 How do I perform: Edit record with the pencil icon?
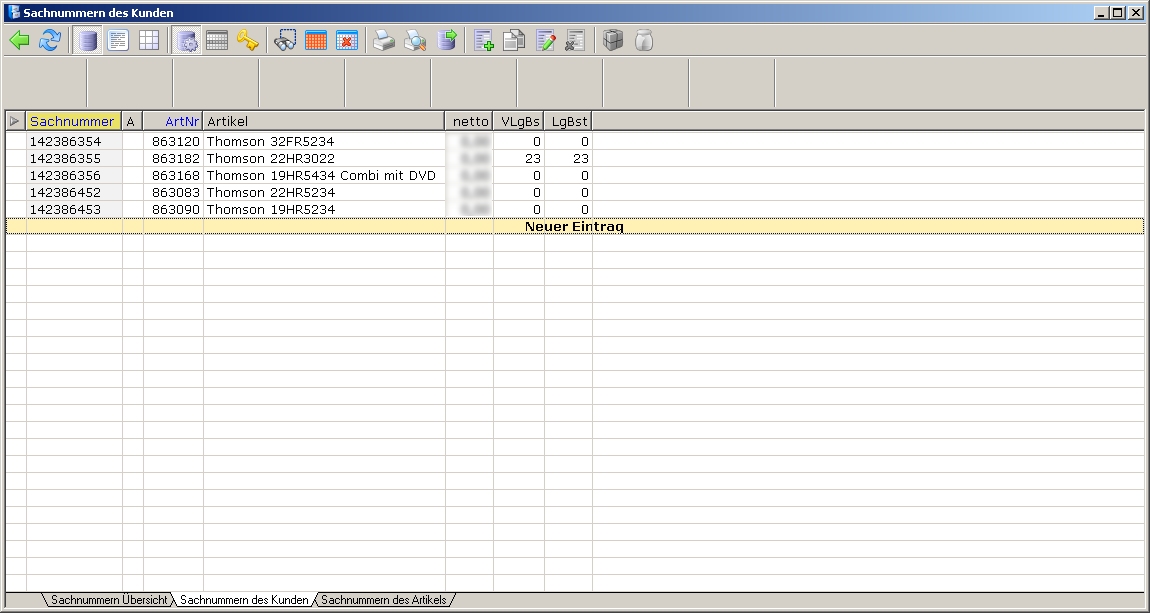click(x=546, y=41)
